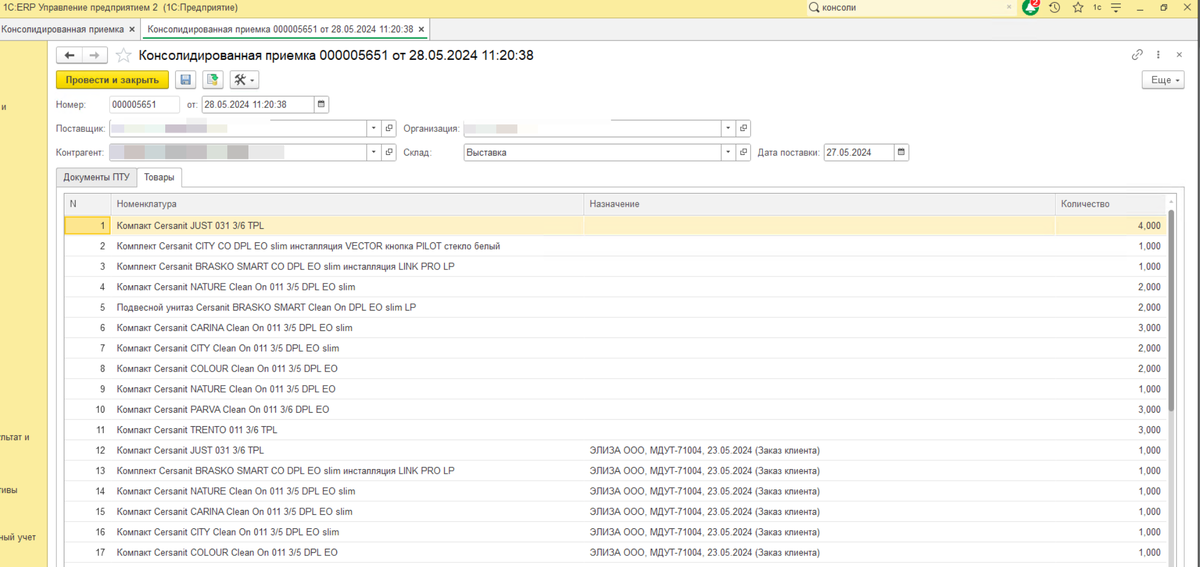Click the Дата поставки date field

(858, 153)
